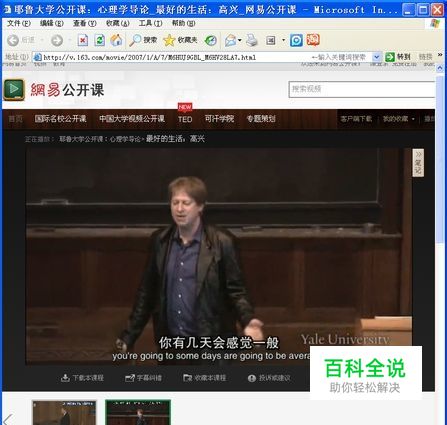
Task: Click the 搜索视频 search field
Action: [x=362, y=89]
